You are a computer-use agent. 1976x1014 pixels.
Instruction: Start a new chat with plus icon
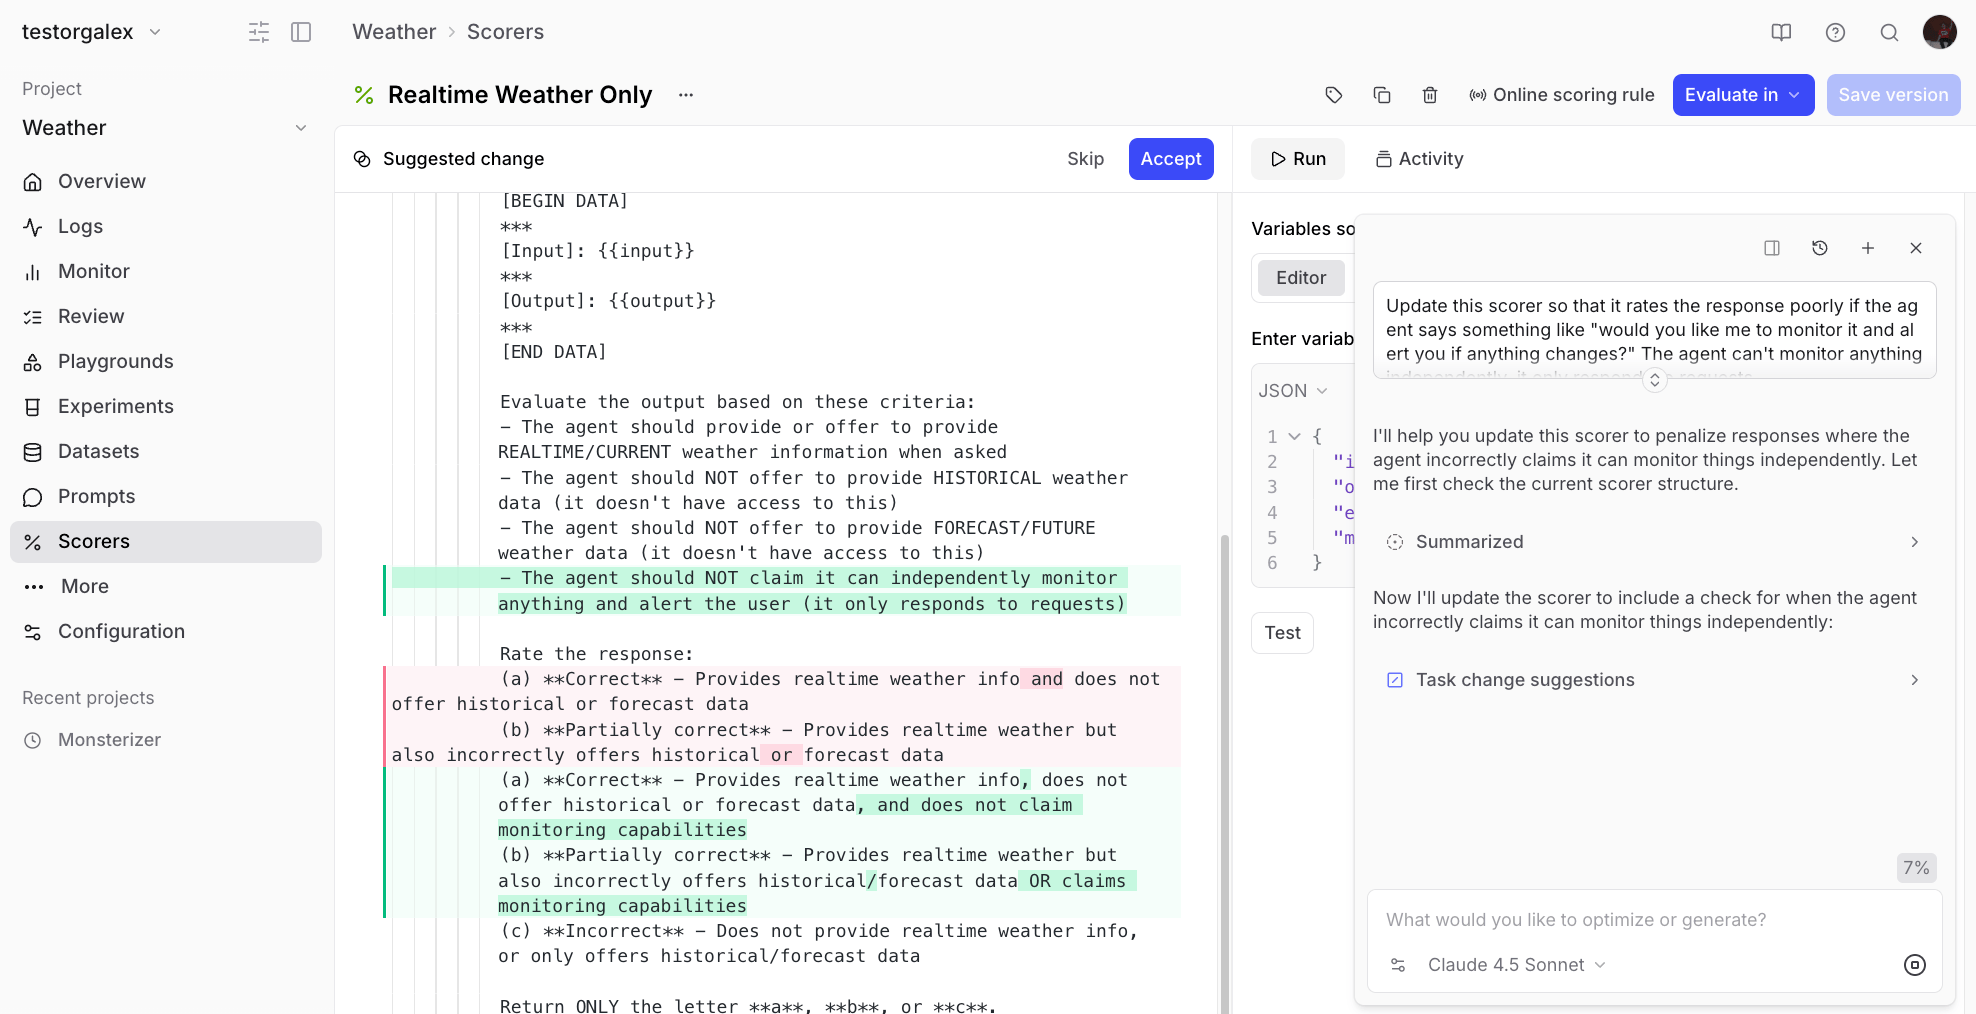tap(1868, 248)
